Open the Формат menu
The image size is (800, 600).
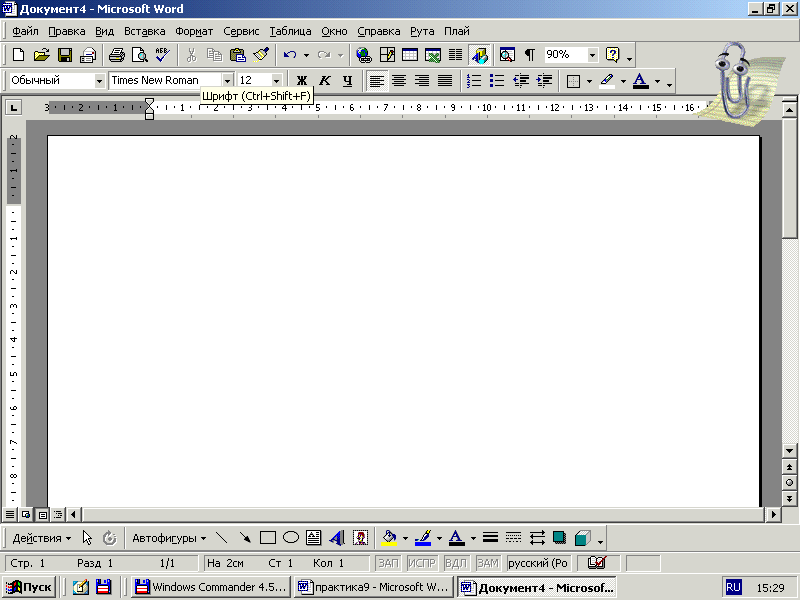(x=194, y=31)
